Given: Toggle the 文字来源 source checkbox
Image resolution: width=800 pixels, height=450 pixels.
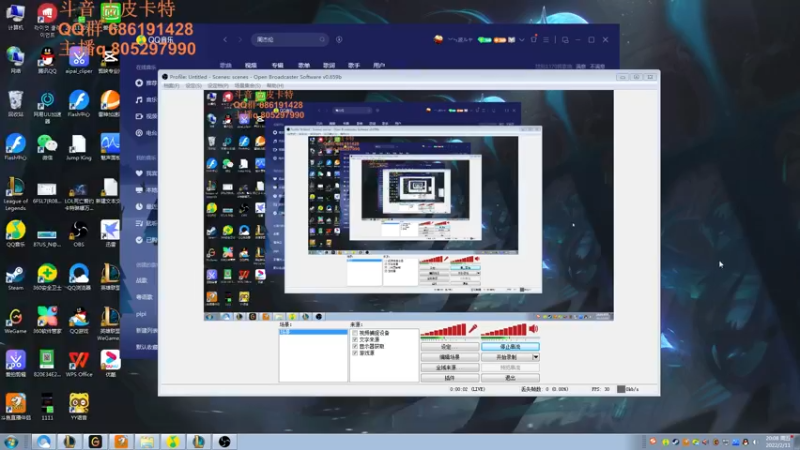Looking at the screenshot, I should [x=355, y=339].
